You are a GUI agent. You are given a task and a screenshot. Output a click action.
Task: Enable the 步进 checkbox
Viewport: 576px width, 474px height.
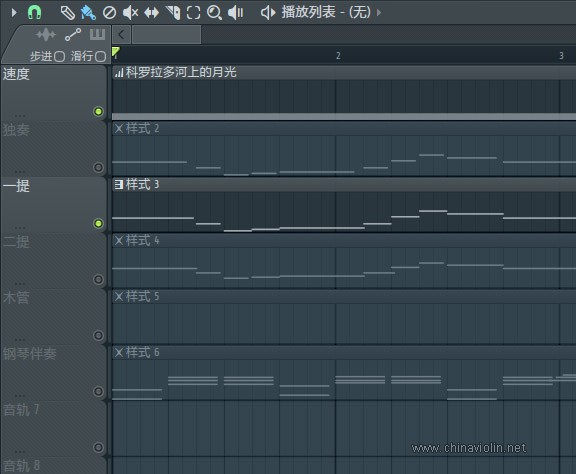(60, 57)
